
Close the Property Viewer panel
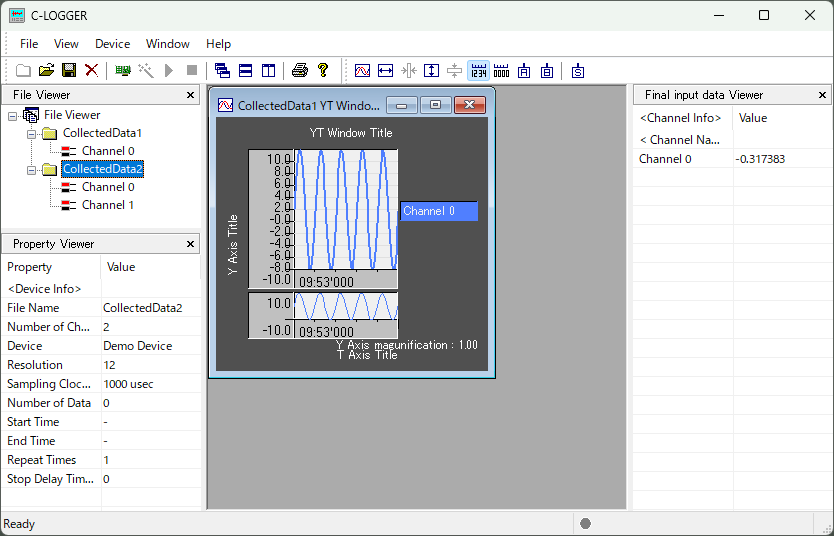[191, 244]
